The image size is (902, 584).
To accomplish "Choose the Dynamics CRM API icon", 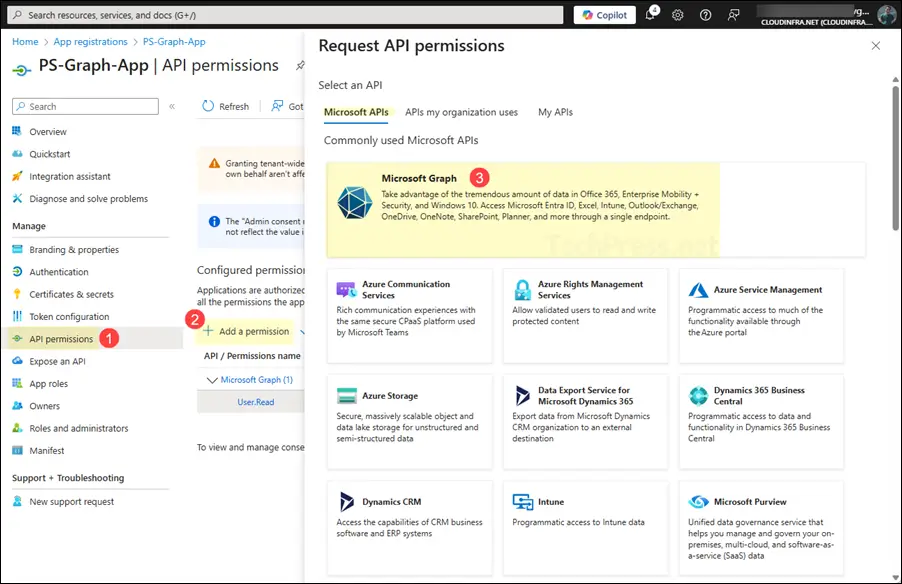I will pos(347,502).
